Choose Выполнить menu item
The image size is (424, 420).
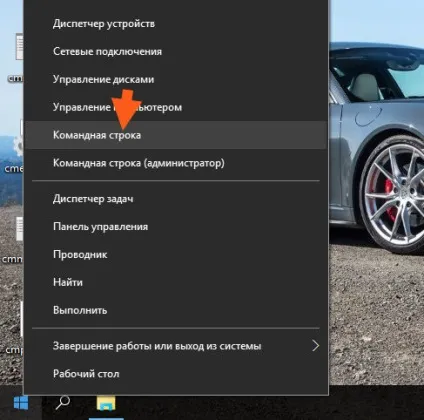[x=176, y=310]
